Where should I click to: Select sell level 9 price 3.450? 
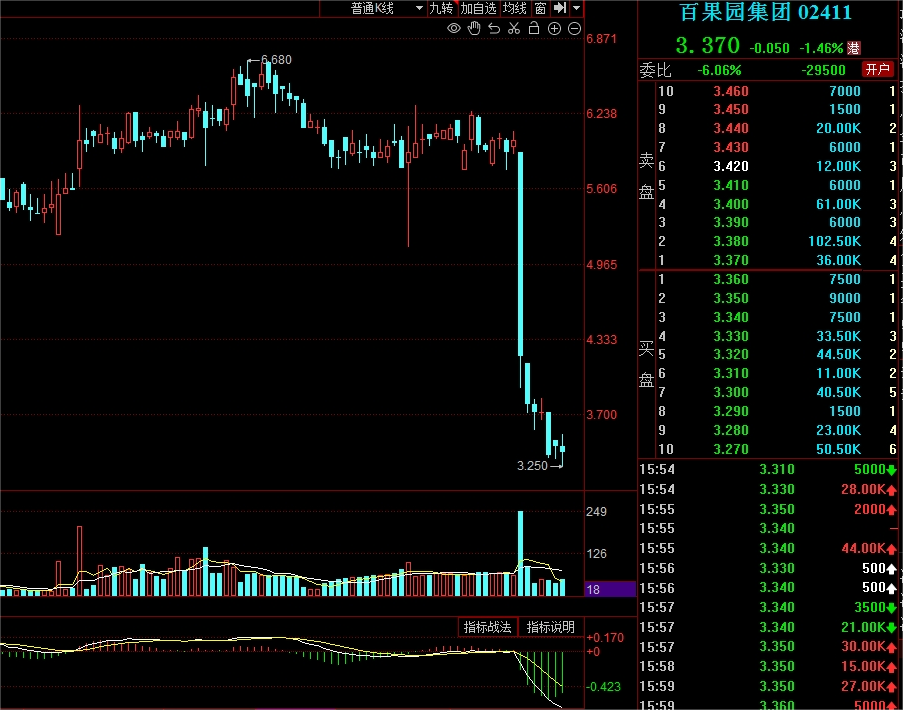(x=731, y=109)
